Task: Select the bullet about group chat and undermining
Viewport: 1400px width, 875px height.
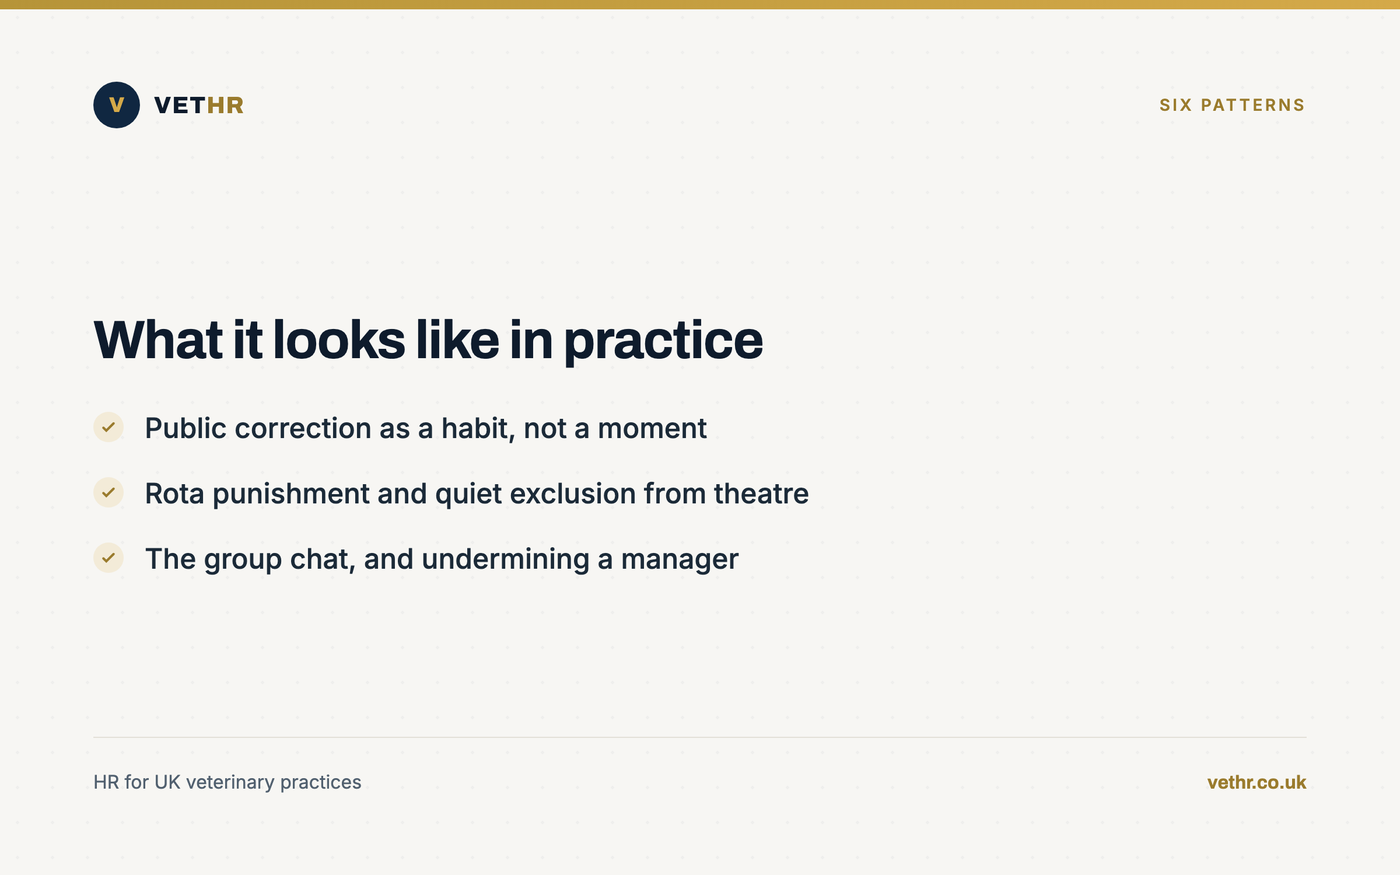Action: [442, 559]
